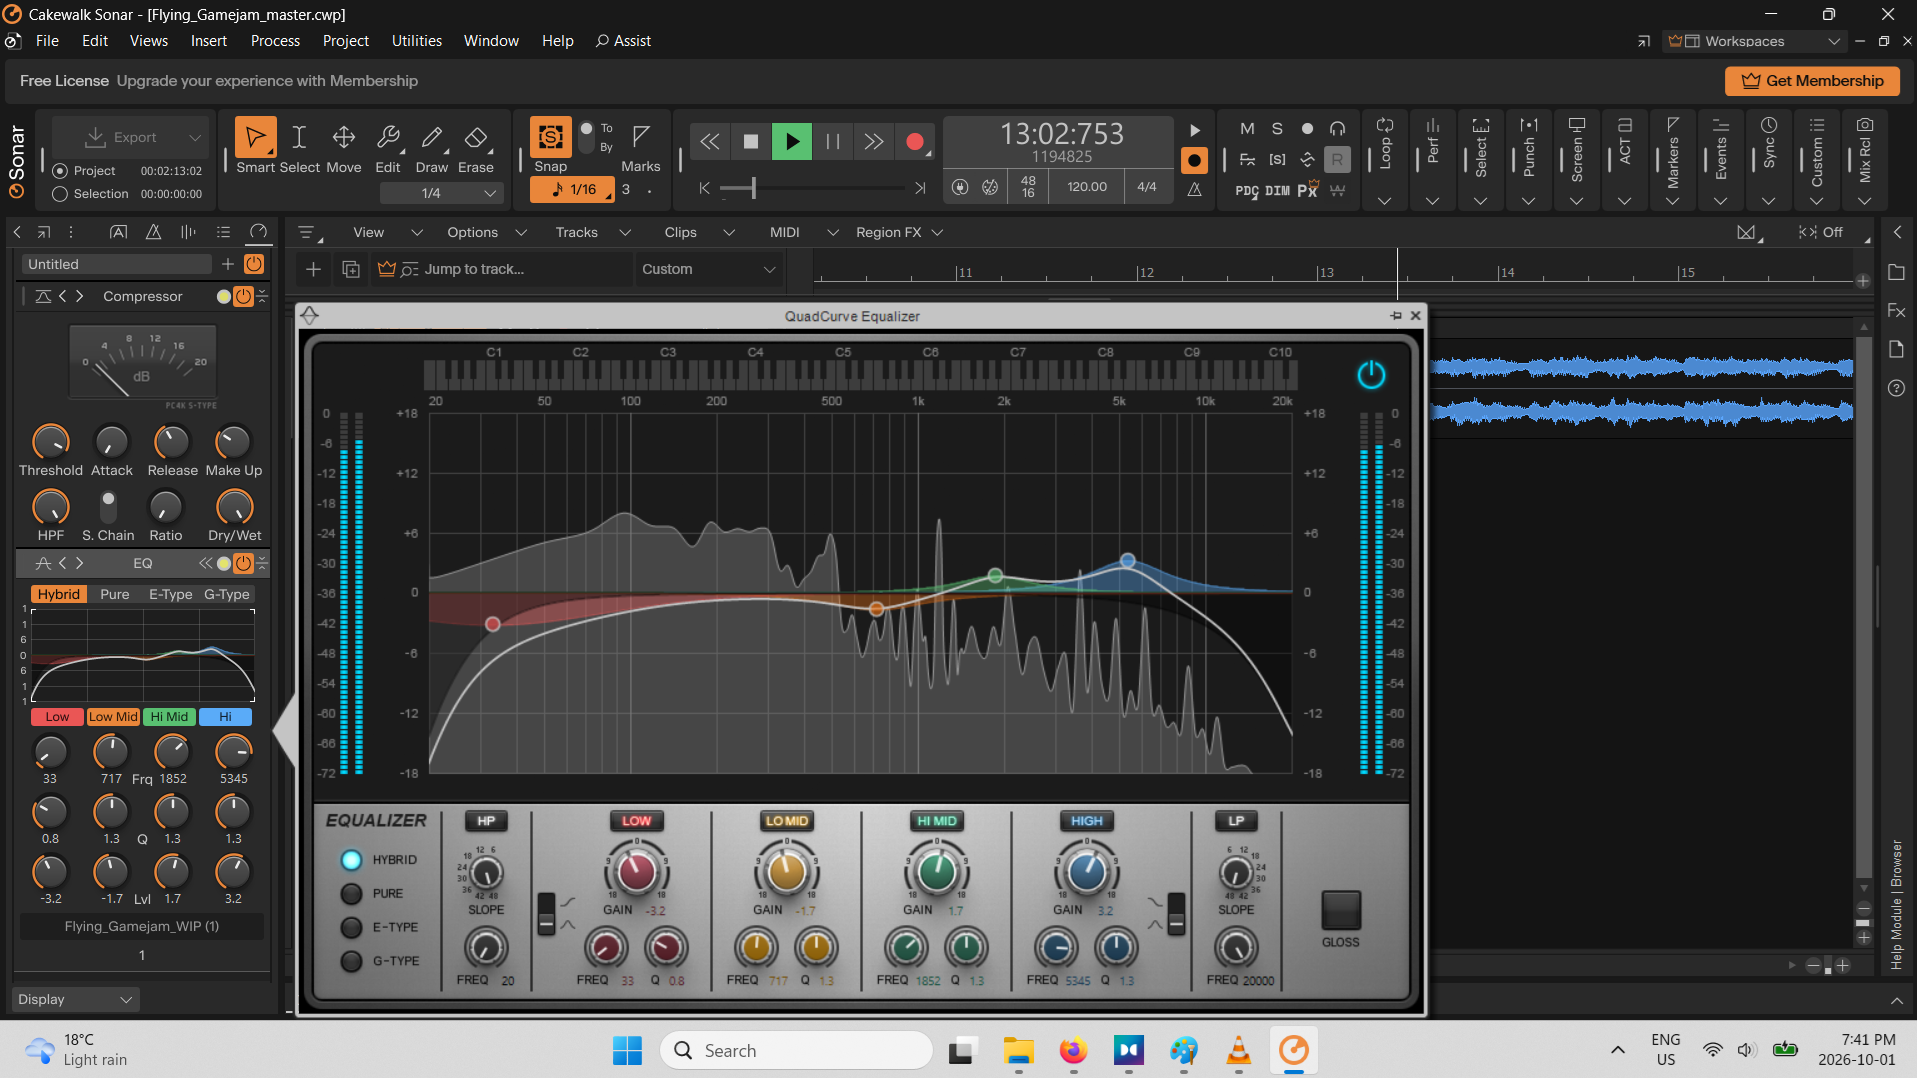The height and width of the screenshot is (1078, 1917).
Task: Open the Help question-mark icon in the right sidebar
Action: click(1896, 388)
